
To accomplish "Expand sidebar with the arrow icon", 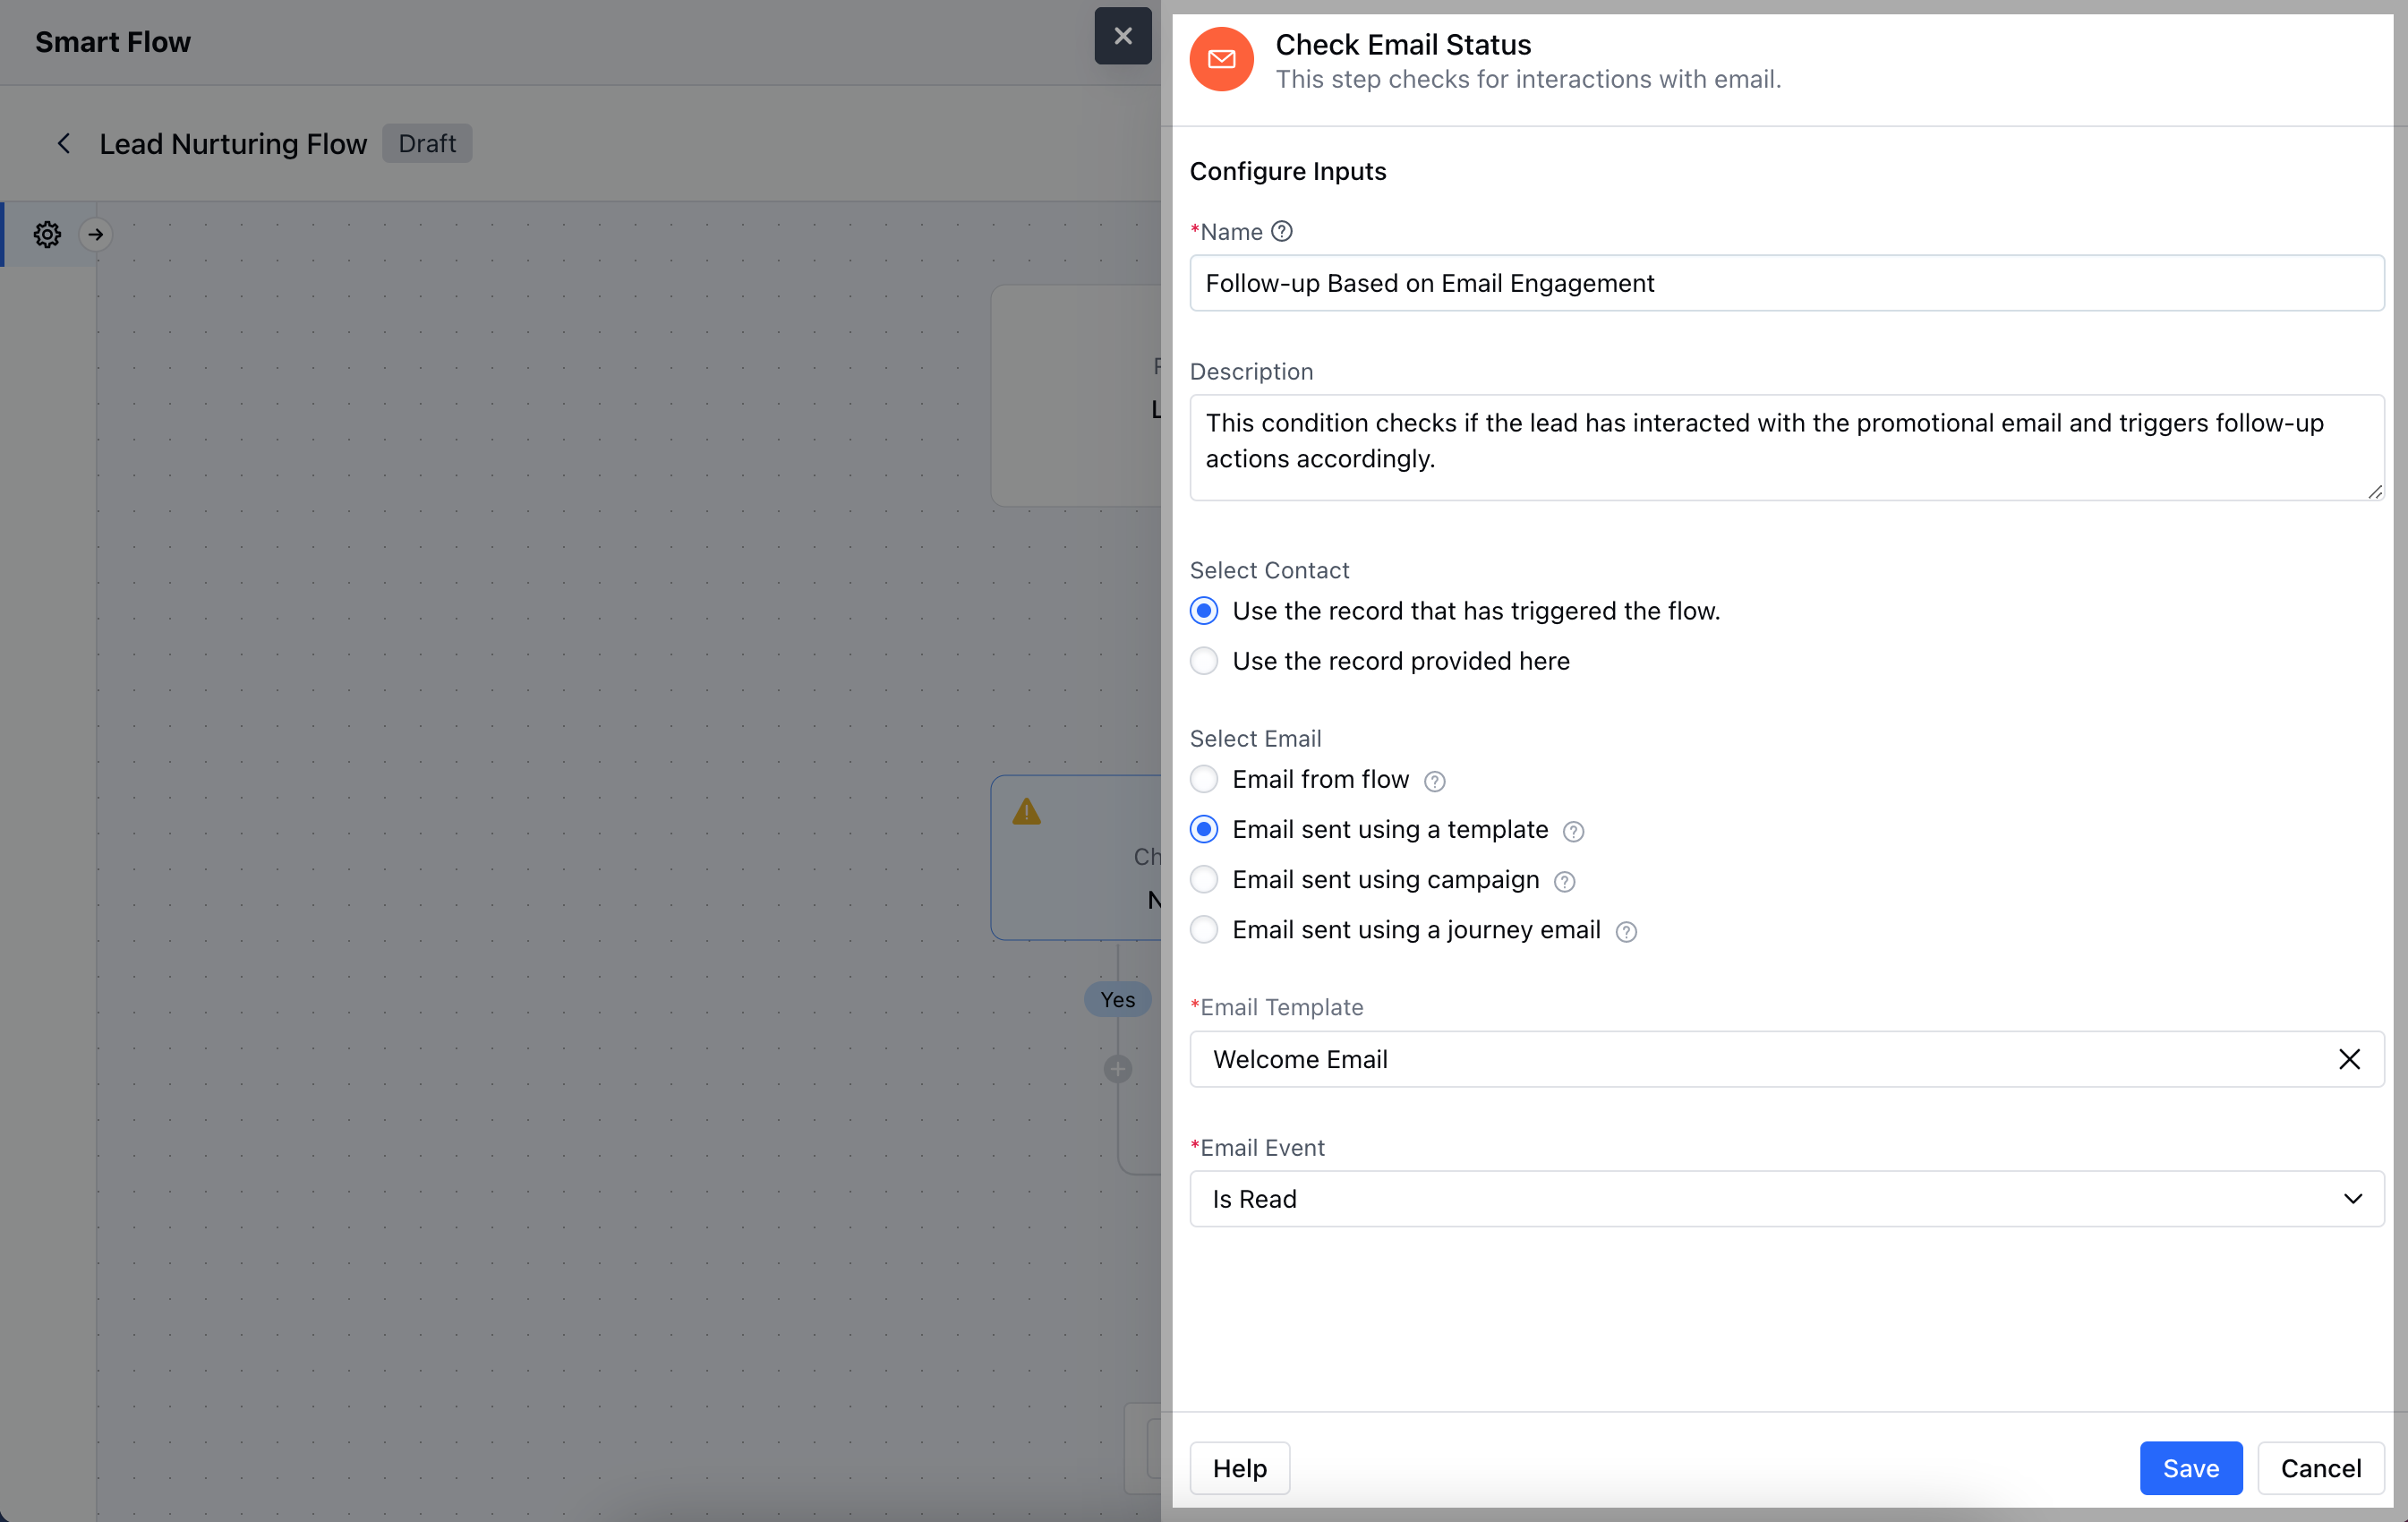I will [96, 234].
